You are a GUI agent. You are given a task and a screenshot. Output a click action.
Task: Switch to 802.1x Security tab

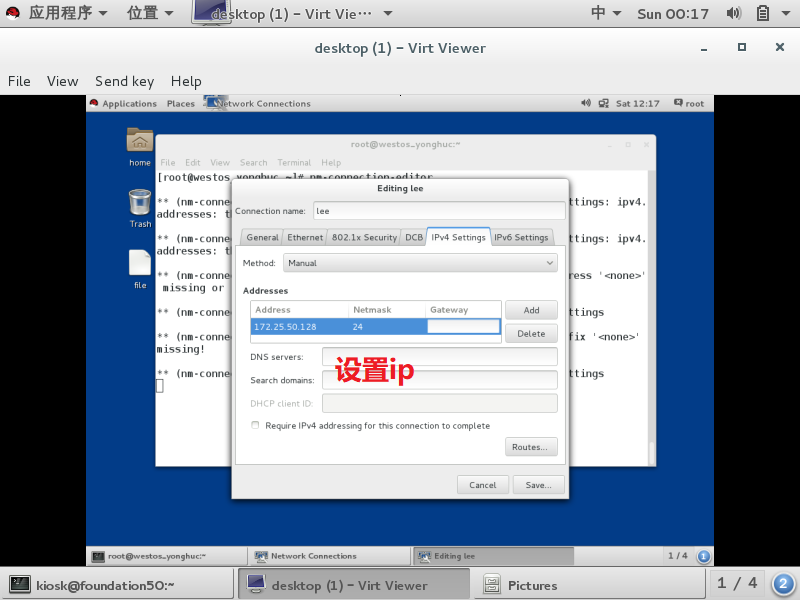364,237
